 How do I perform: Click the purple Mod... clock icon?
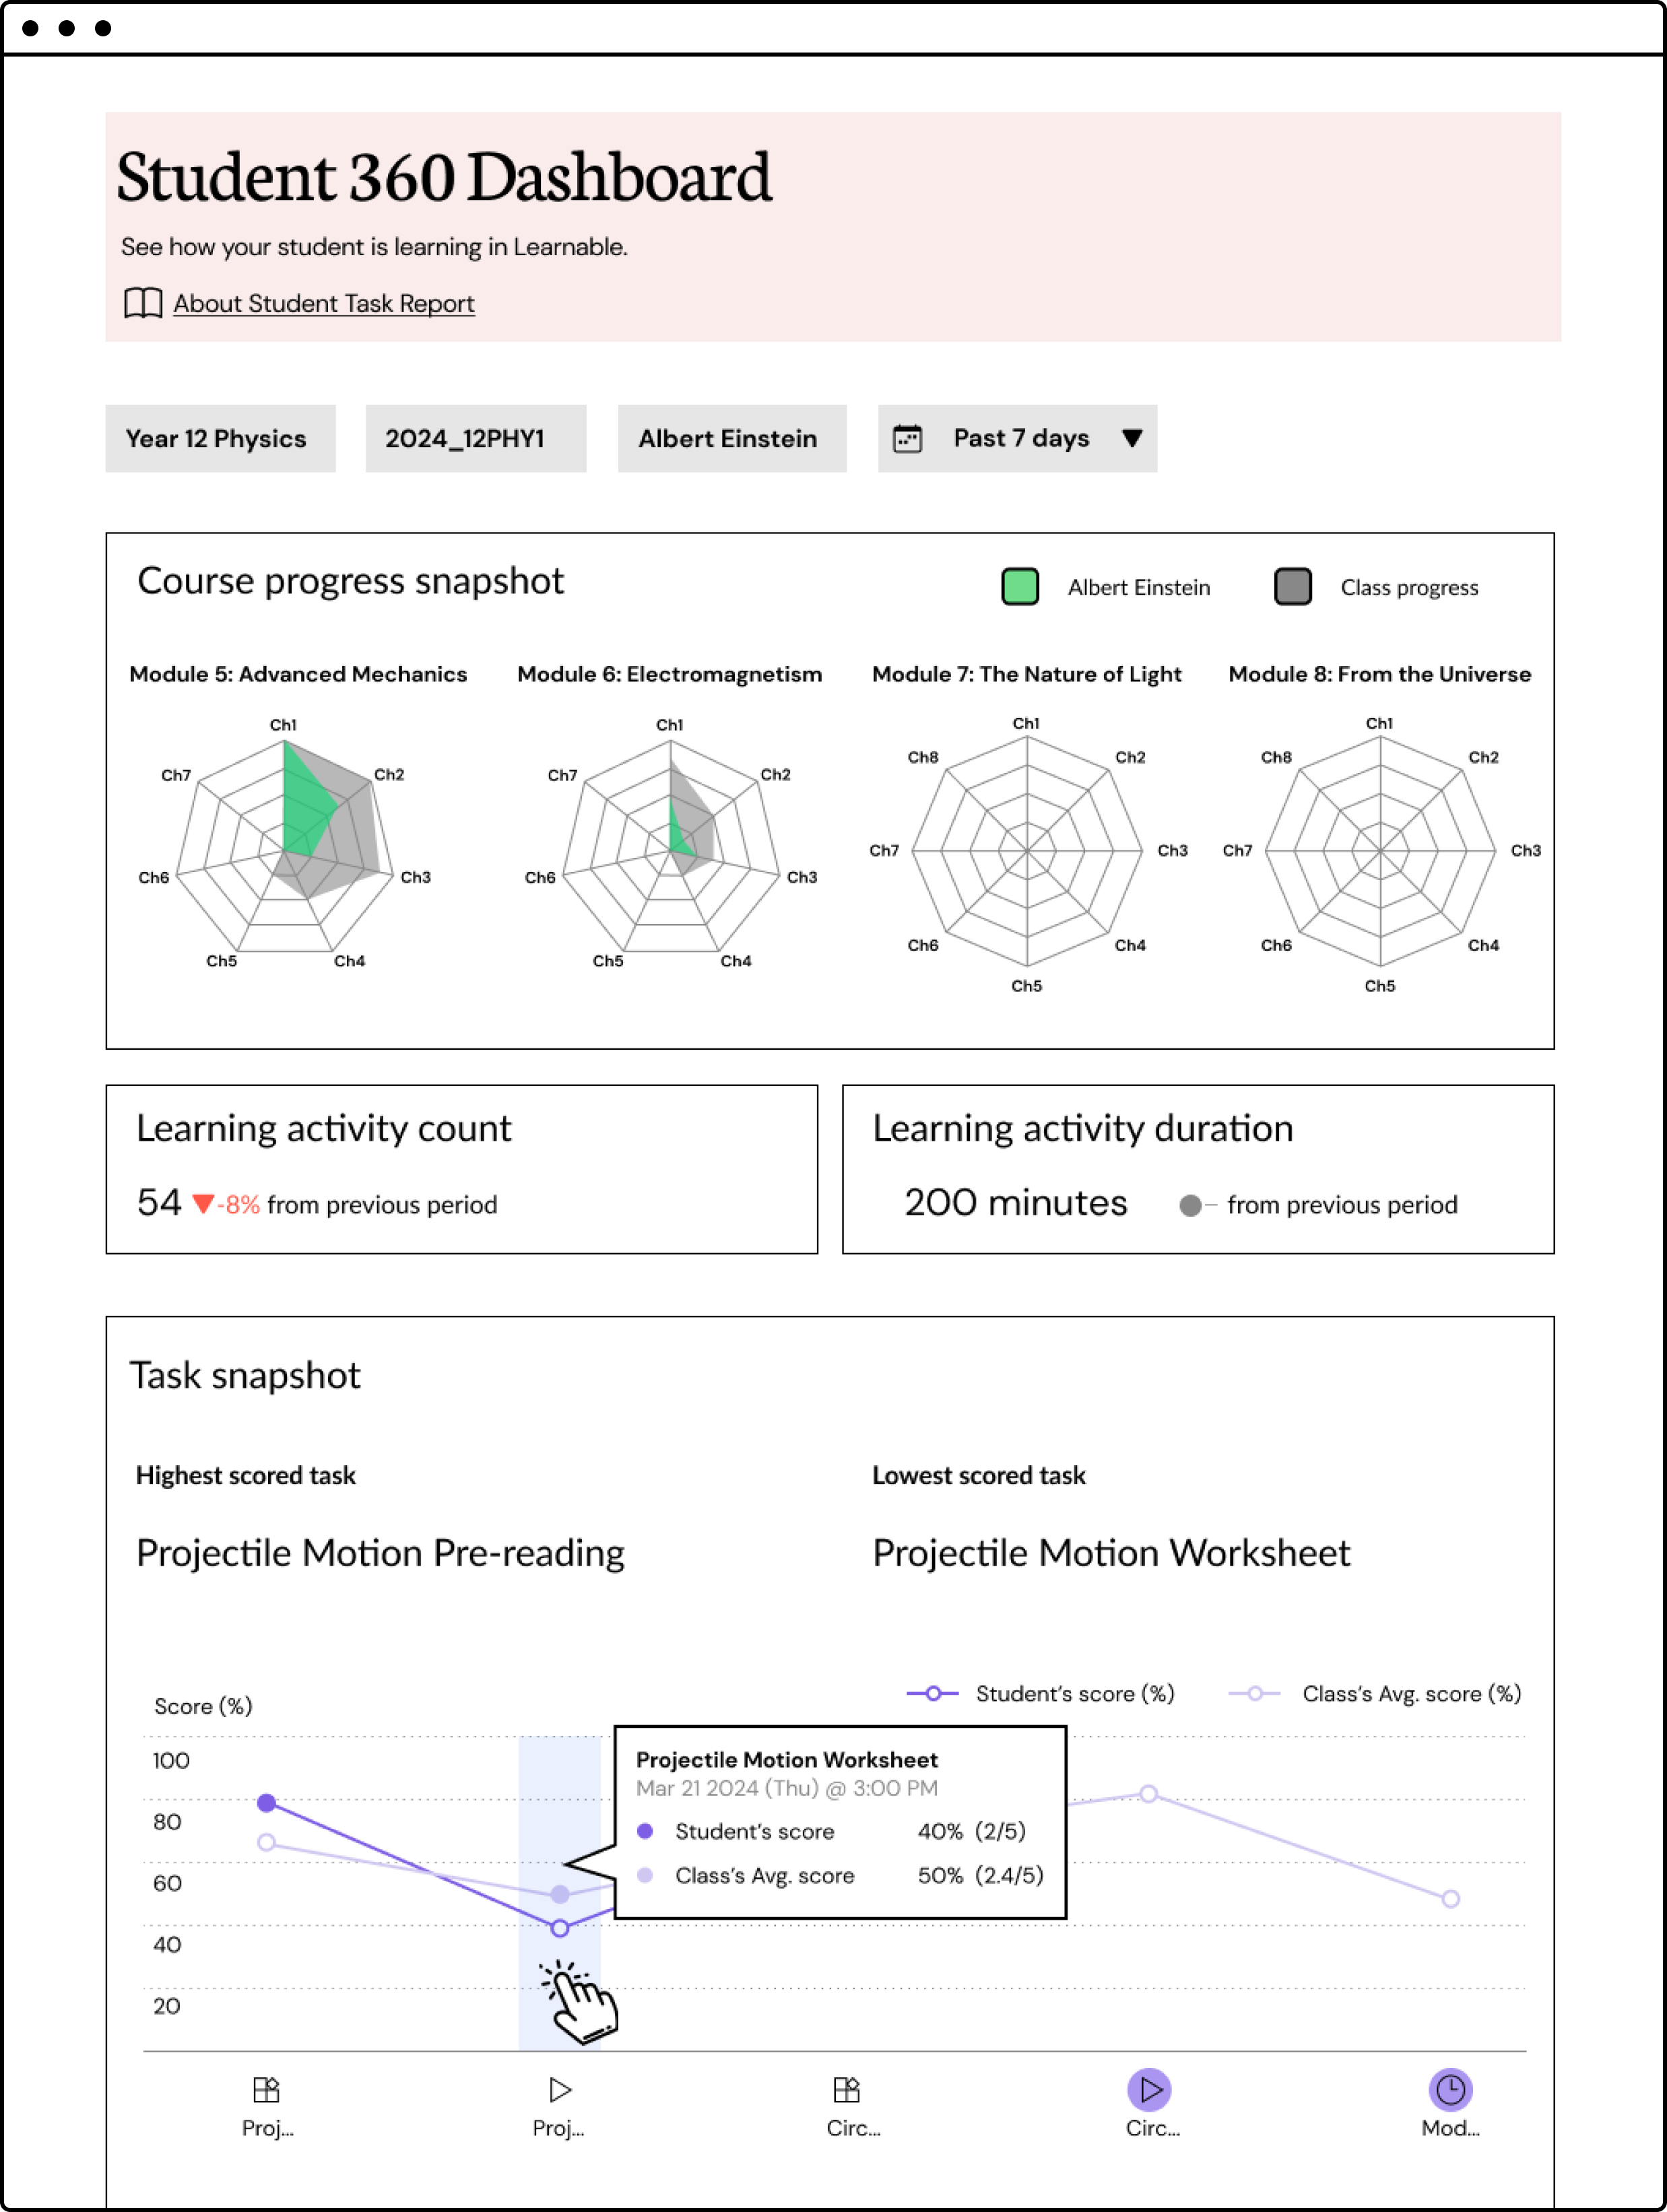[x=1449, y=2089]
